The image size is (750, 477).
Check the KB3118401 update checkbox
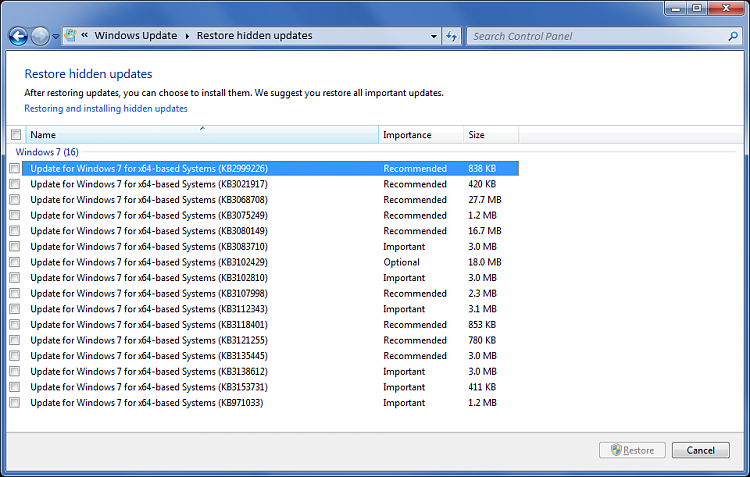[15, 324]
